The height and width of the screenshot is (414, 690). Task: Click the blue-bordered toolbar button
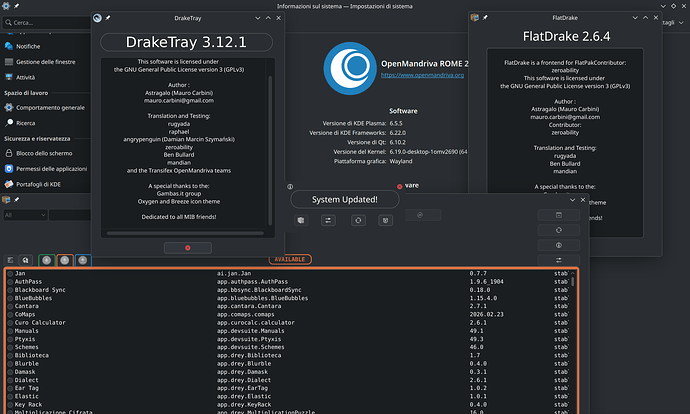tap(83, 259)
